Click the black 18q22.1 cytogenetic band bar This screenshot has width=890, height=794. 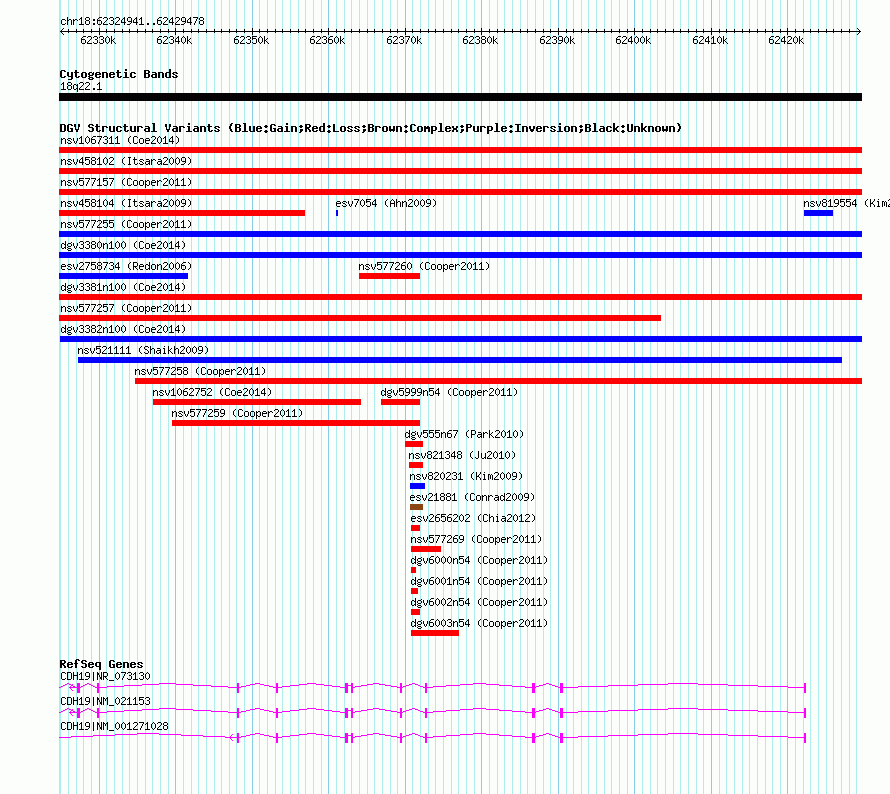pos(460,97)
